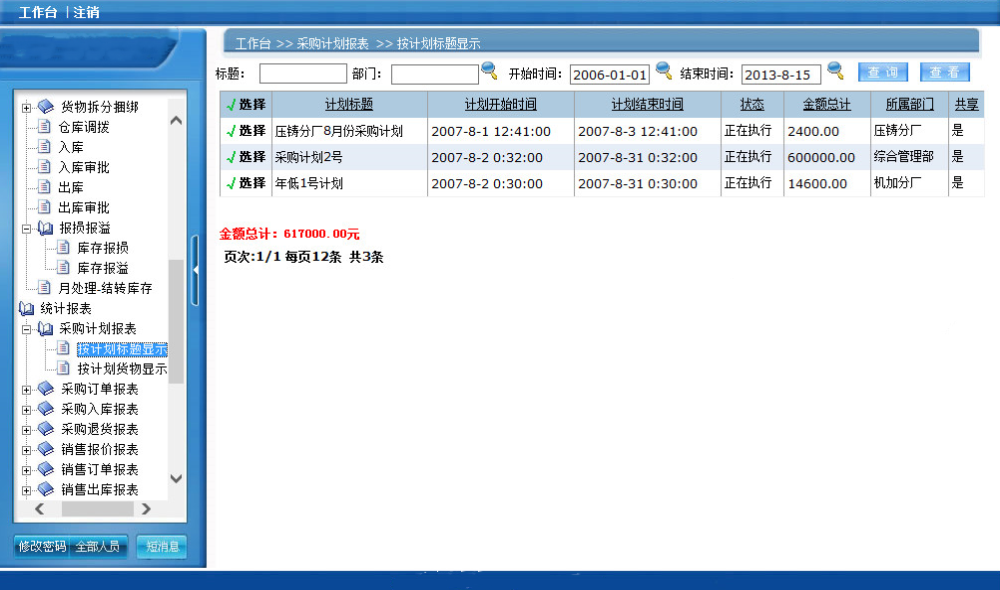Click the book icon beside 销售订单报表
This screenshot has width=1000, height=590.
[x=45, y=469]
